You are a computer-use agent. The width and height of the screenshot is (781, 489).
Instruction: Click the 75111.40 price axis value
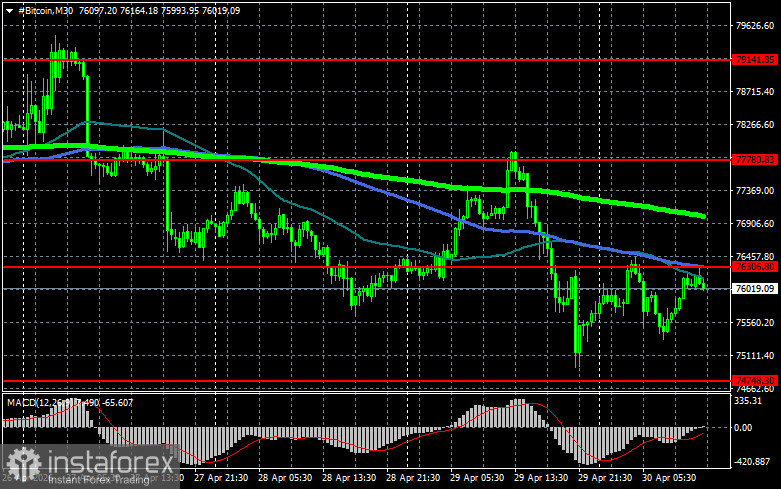(755, 356)
